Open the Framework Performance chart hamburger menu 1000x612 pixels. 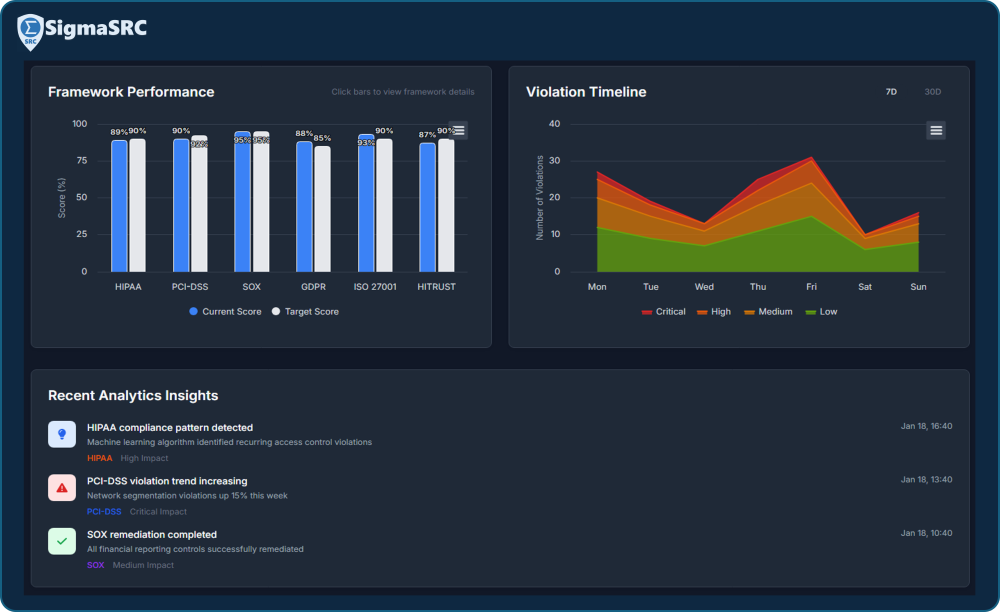pyautogui.click(x=459, y=130)
